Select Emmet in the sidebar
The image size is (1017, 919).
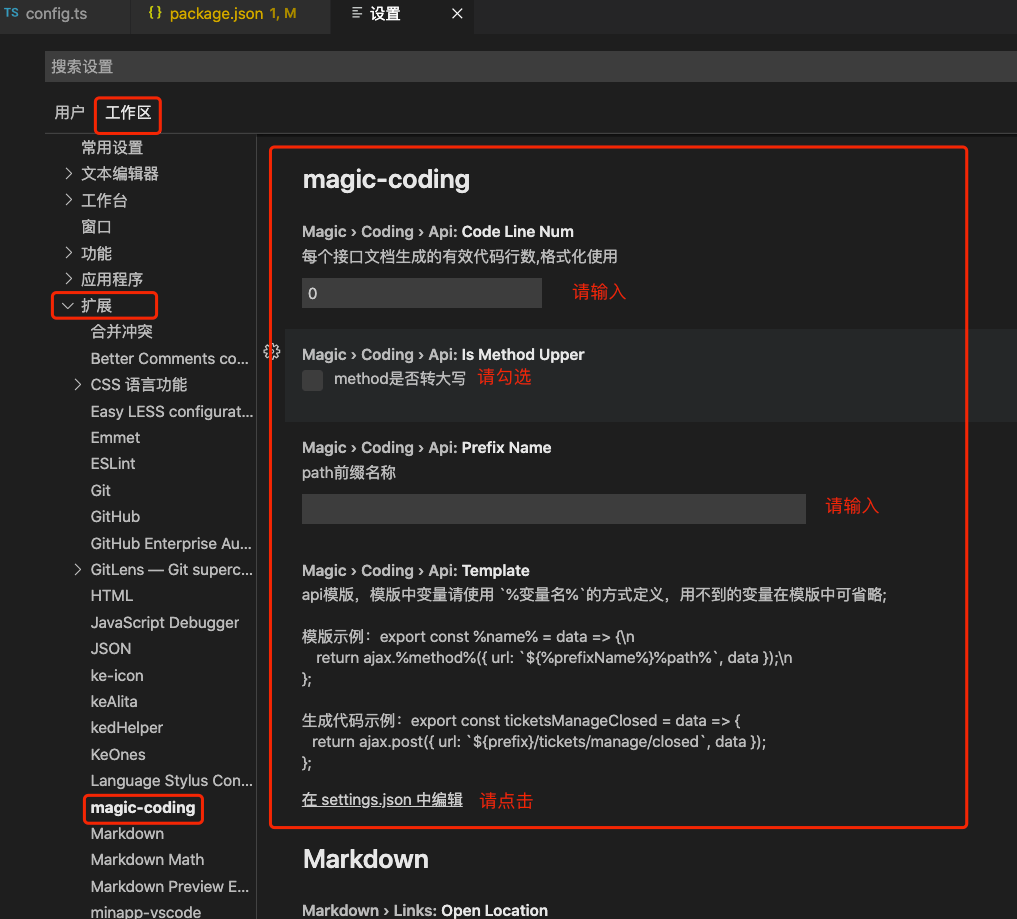(x=114, y=437)
